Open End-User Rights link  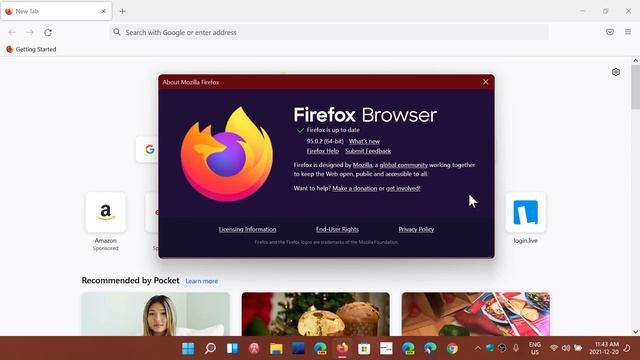(x=337, y=229)
